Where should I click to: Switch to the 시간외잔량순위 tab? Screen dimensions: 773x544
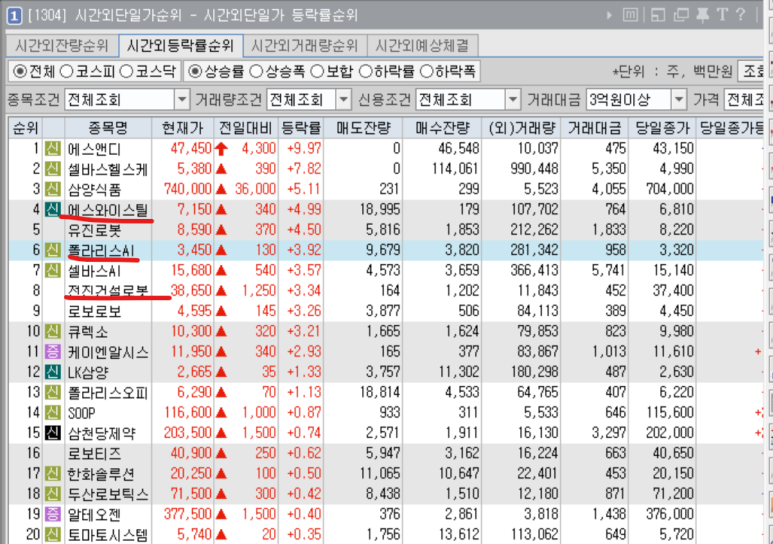62,46
